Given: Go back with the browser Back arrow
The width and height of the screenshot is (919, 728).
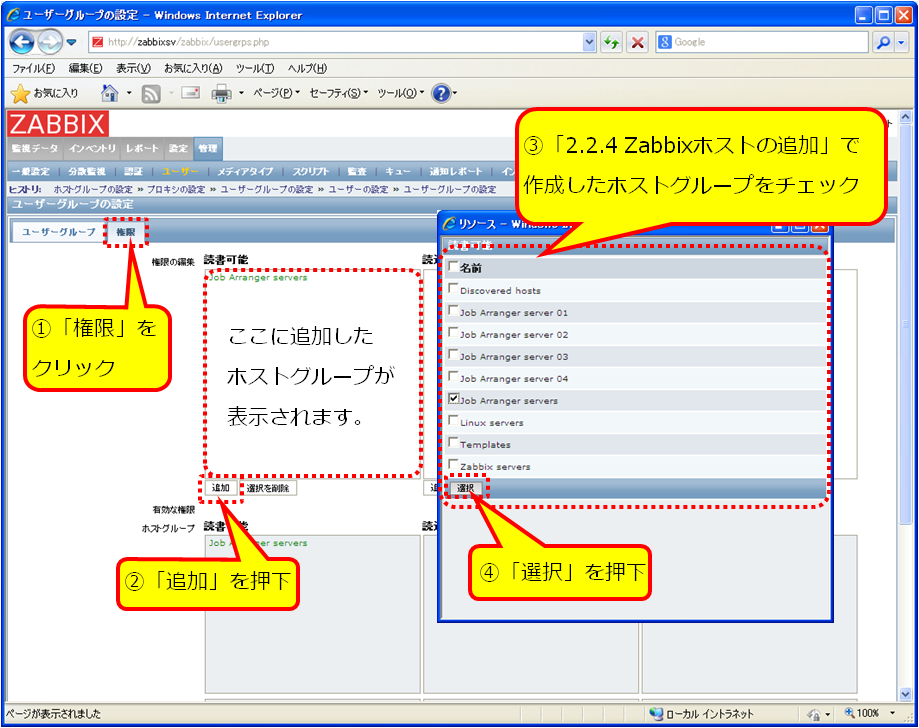Looking at the screenshot, I should pyautogui.click(x=22, y=42).
